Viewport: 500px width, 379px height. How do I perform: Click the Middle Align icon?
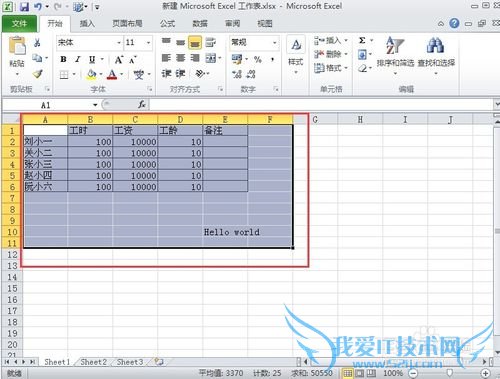[180, 42]
